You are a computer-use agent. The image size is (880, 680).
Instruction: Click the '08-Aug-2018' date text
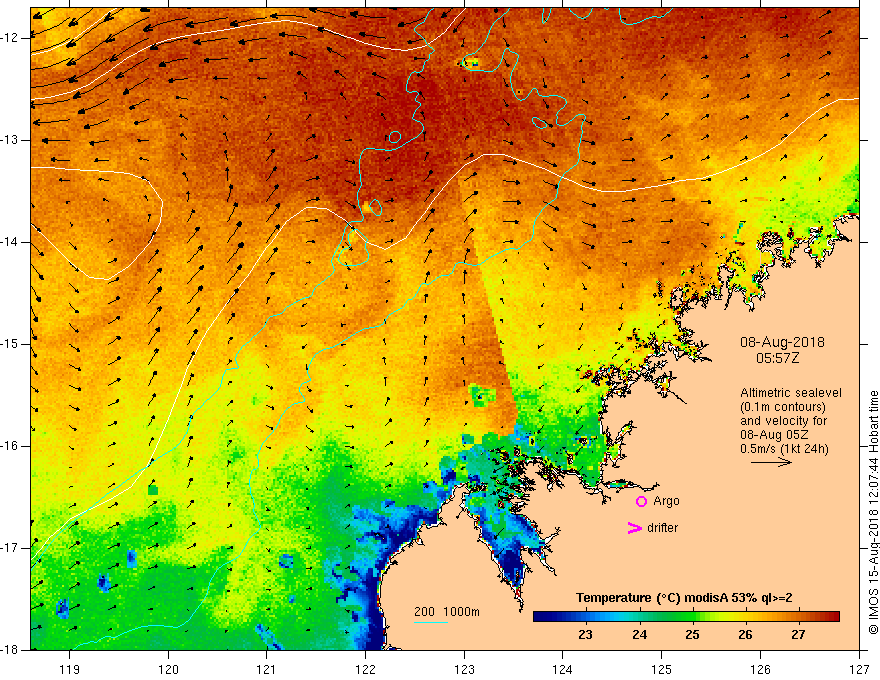pyautogui.click(x=782, y=342)
